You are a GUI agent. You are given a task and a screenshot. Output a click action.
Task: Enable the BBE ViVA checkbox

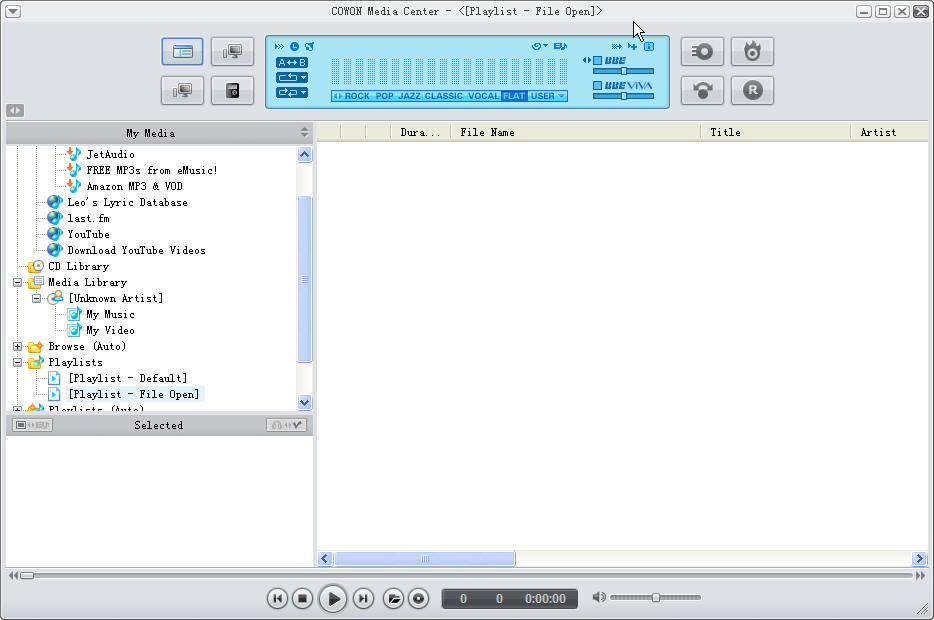(597, 86)
